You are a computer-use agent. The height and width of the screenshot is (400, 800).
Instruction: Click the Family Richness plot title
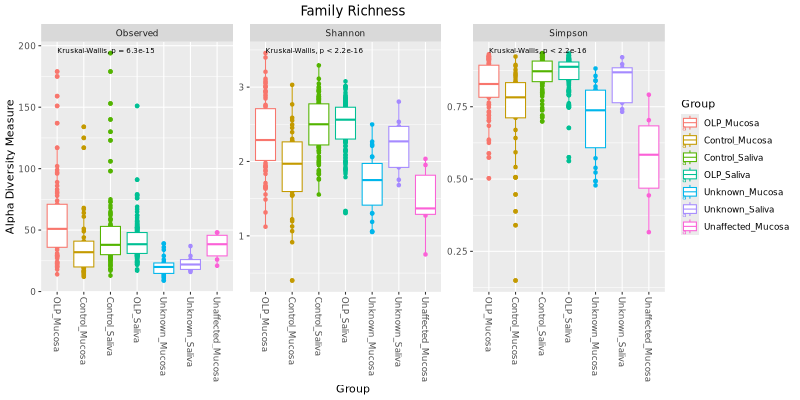(x=353, y=11)
